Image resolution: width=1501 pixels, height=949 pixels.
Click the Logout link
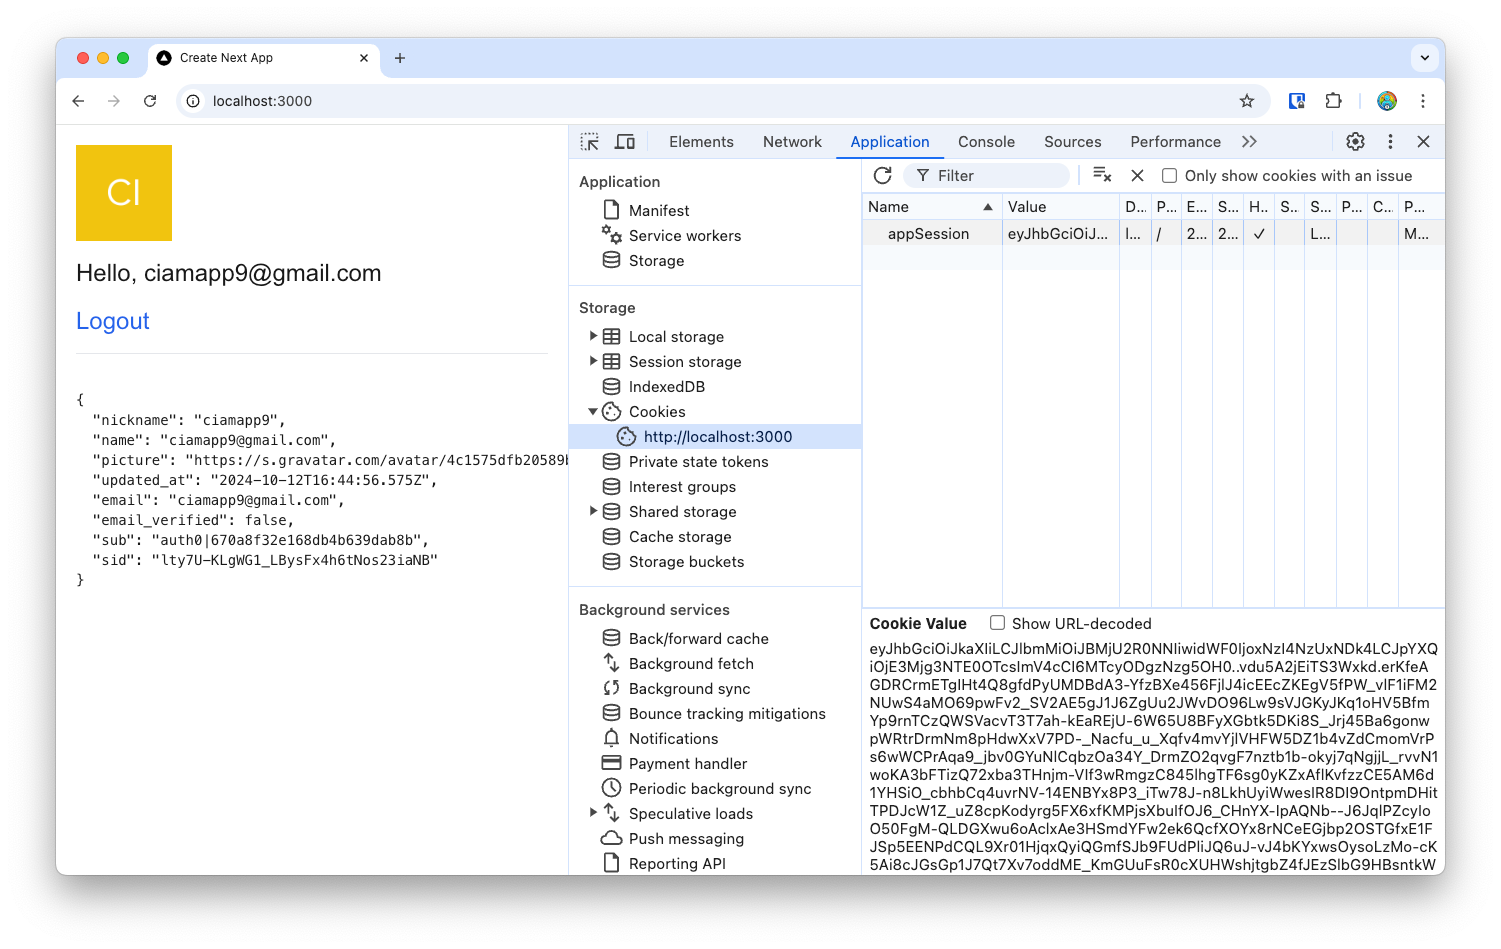coord(113,321)
